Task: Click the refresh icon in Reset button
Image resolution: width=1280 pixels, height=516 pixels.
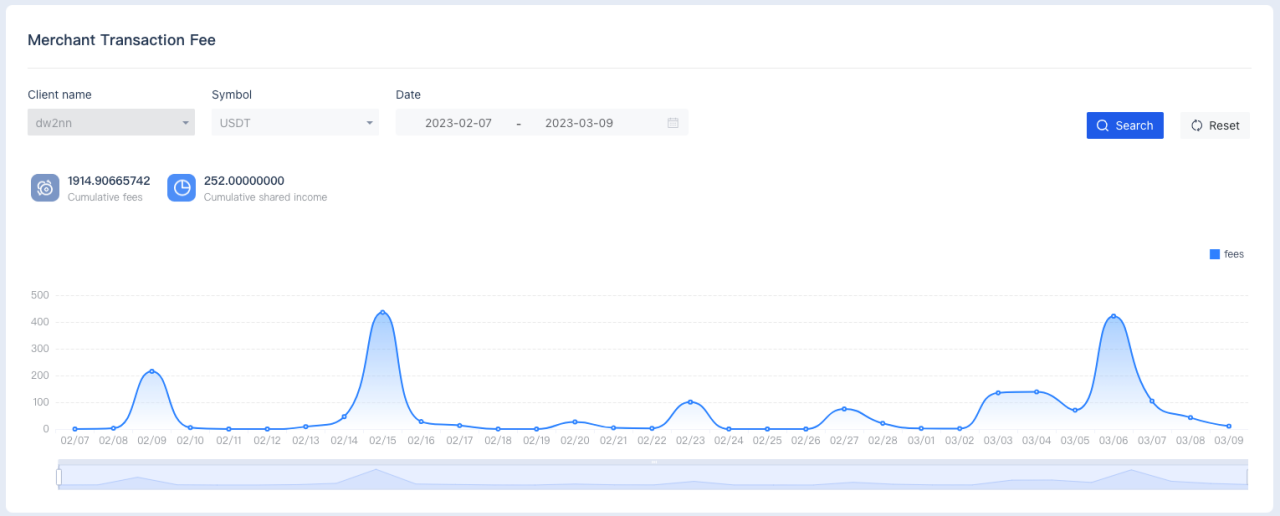Action: click(x=1197, y=126)
